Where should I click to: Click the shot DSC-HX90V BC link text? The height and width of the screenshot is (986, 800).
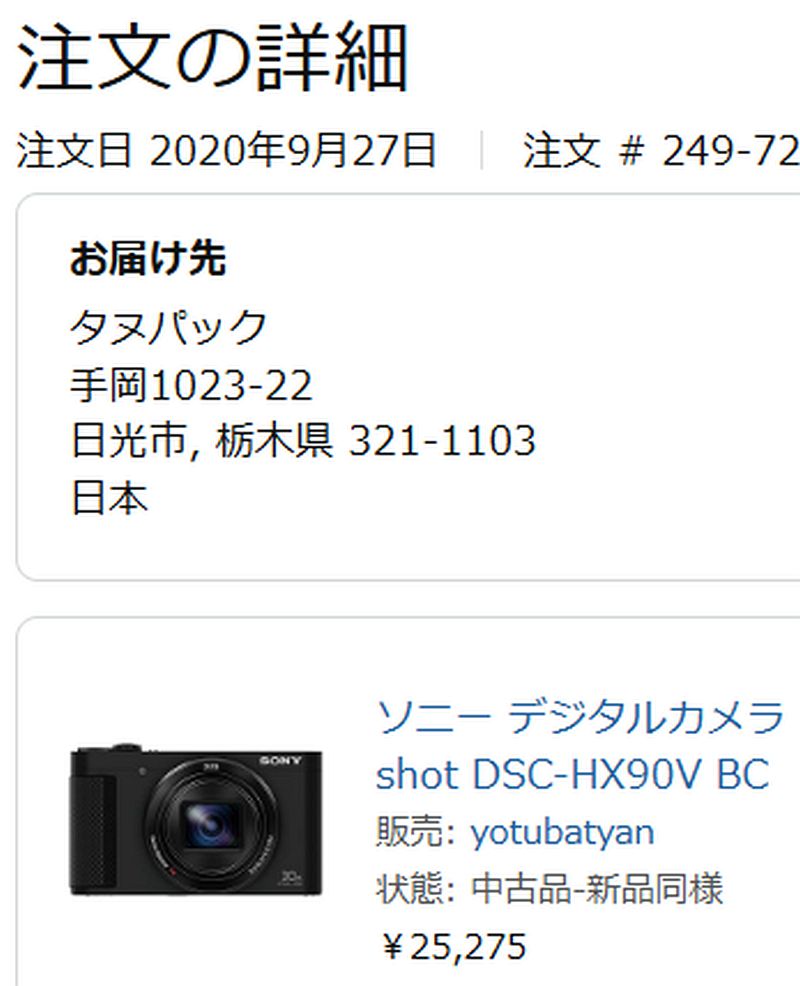pos(572,773)
